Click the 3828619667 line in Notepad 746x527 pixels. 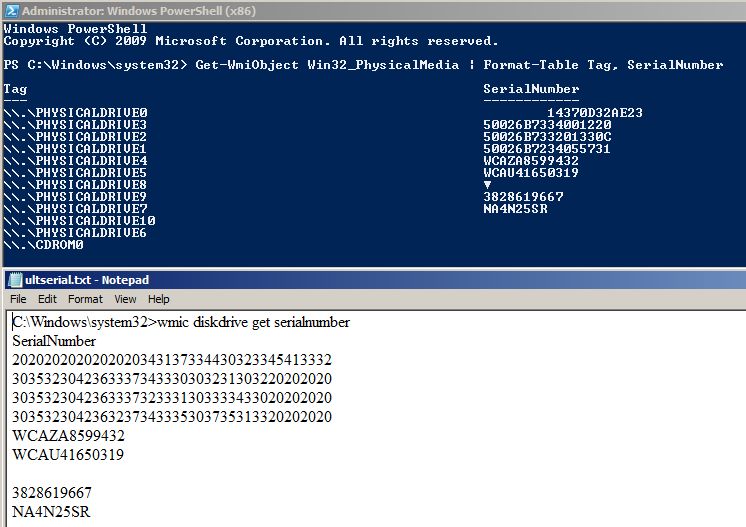(x=52, y=493)
